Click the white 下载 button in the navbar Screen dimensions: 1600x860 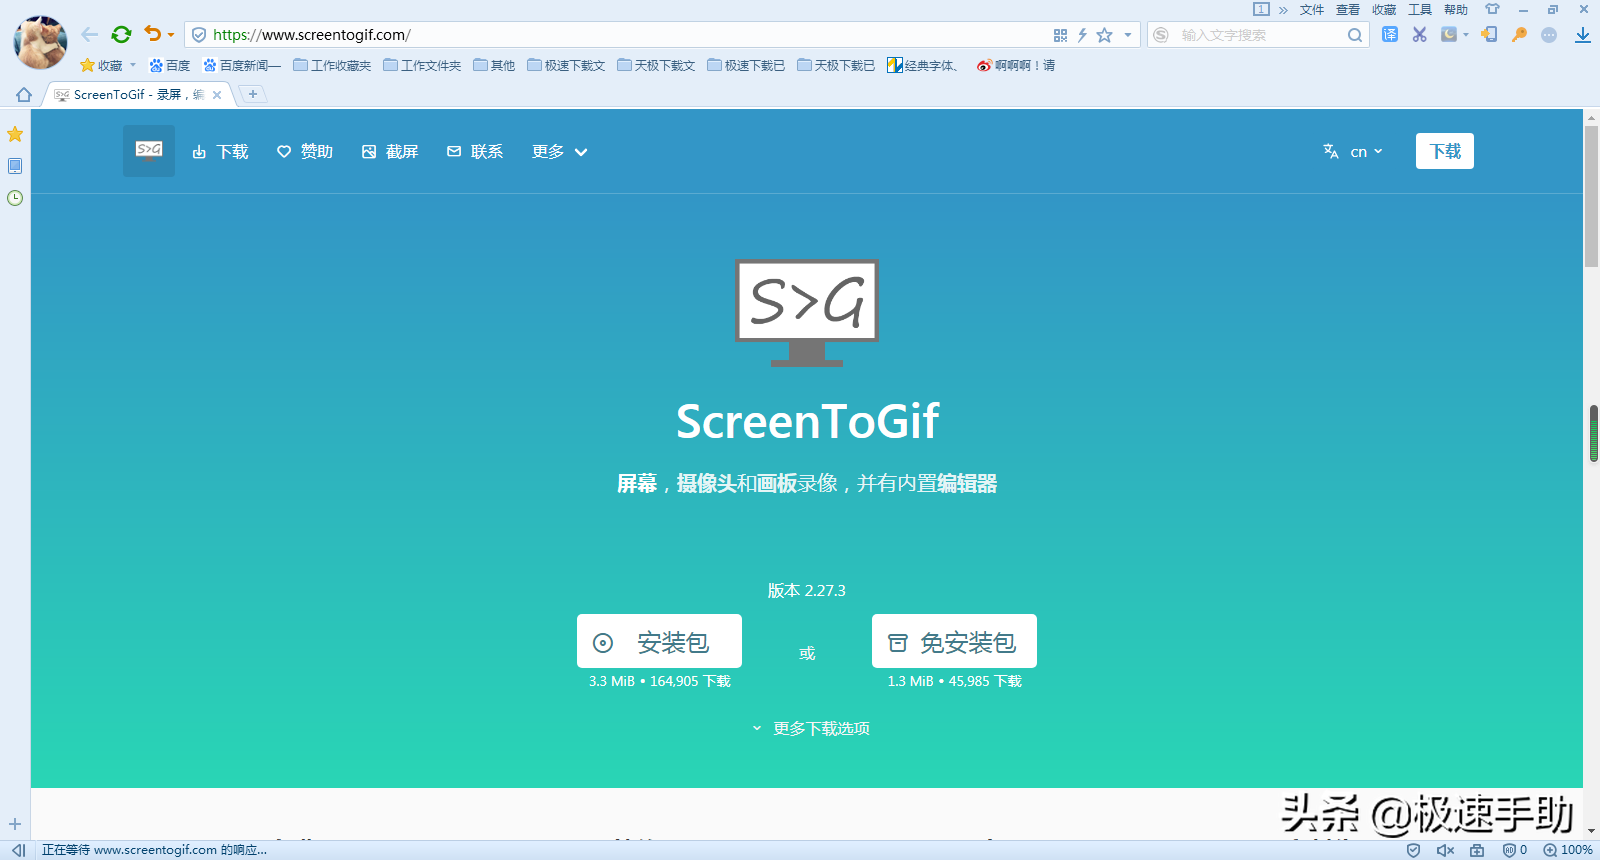pos(1445,151)
